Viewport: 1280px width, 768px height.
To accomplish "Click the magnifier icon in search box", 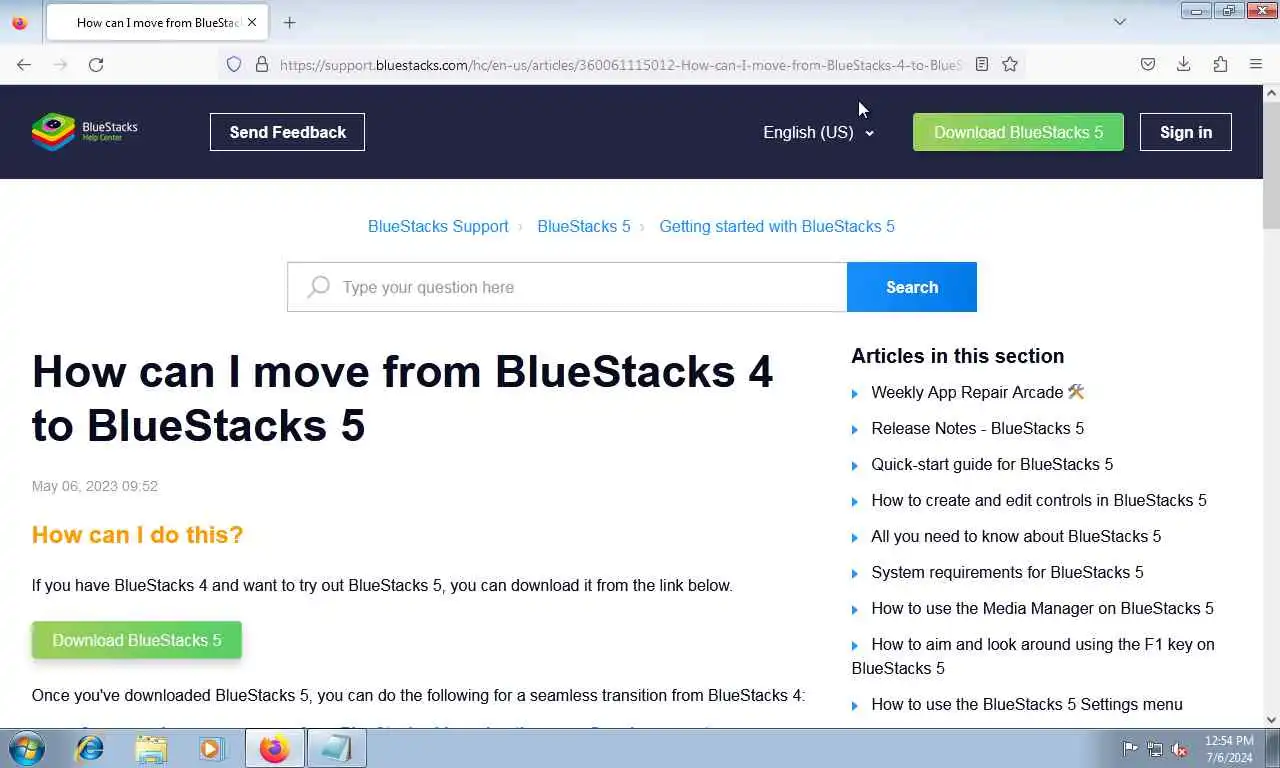I will tap(319, 287).
